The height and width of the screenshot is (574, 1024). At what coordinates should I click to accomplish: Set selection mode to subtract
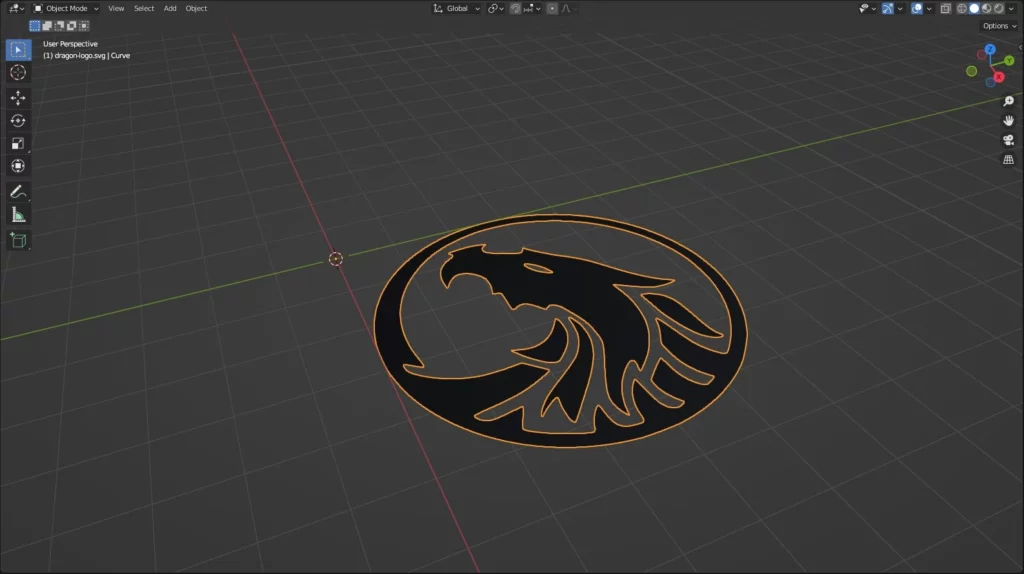[x=59, y=25]
